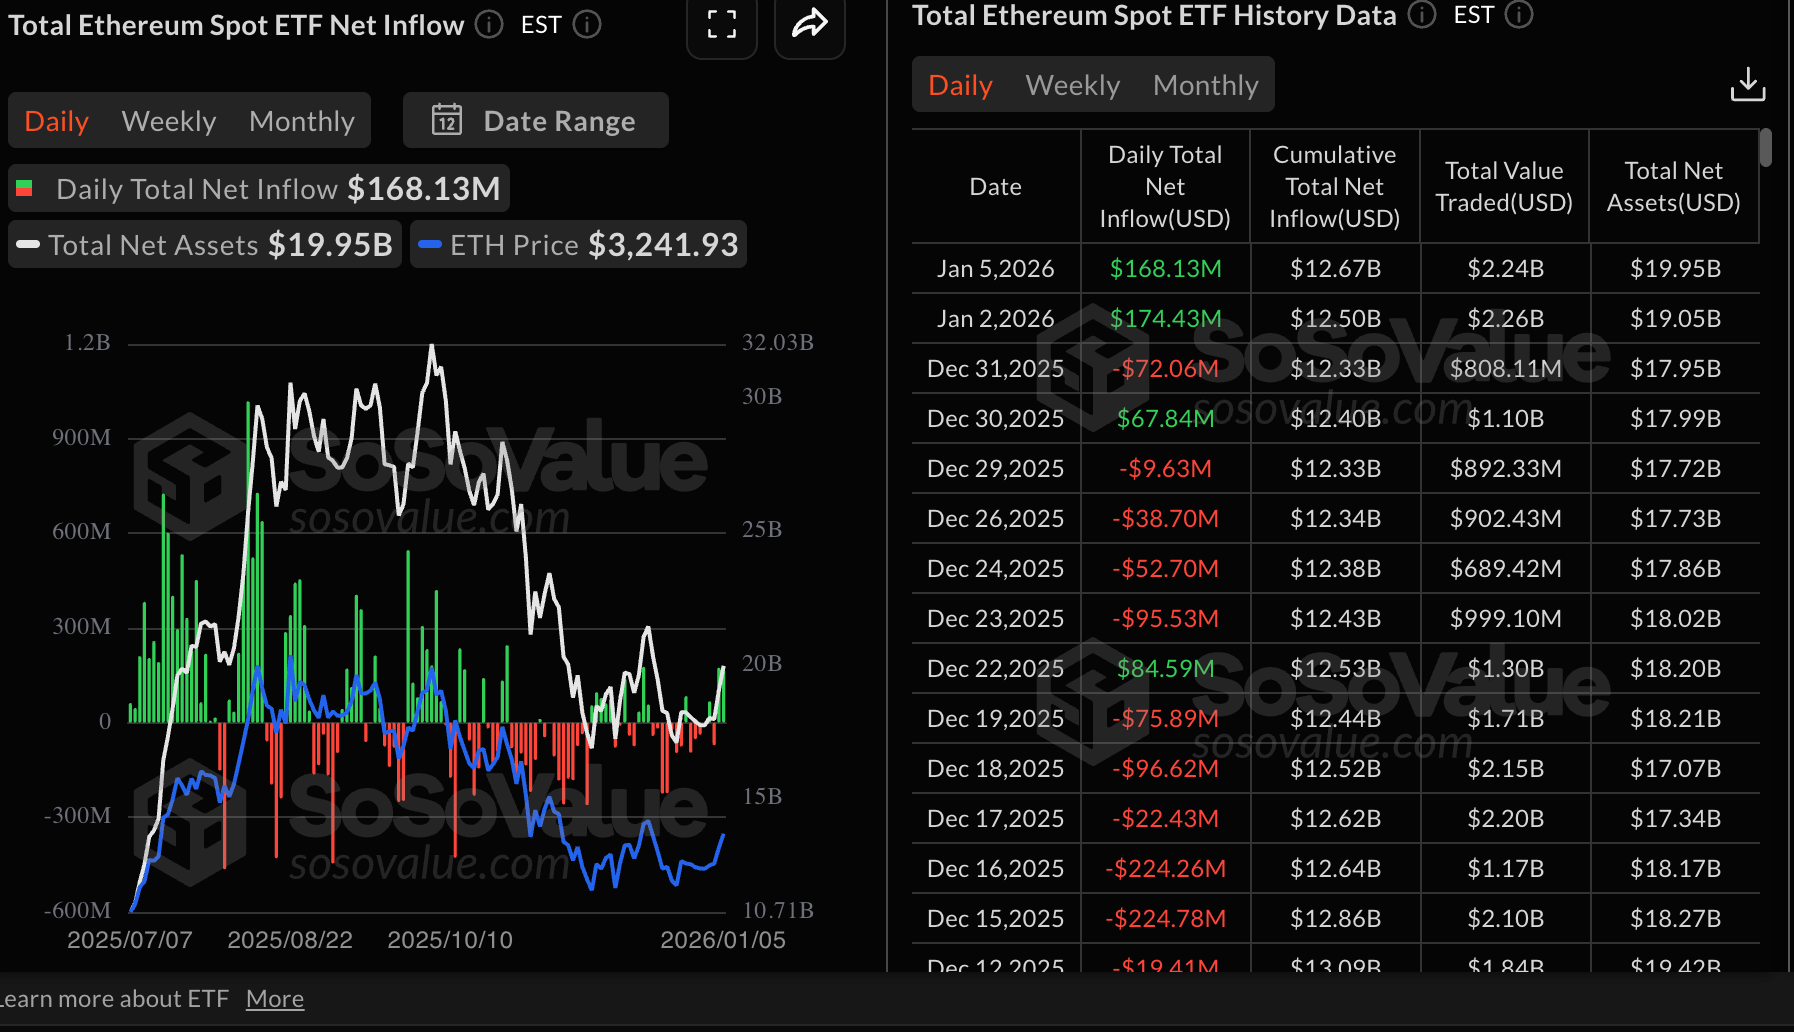Click the EST info icon on the history panel
This screenshot has height=1032, width=1794.
1519,16
